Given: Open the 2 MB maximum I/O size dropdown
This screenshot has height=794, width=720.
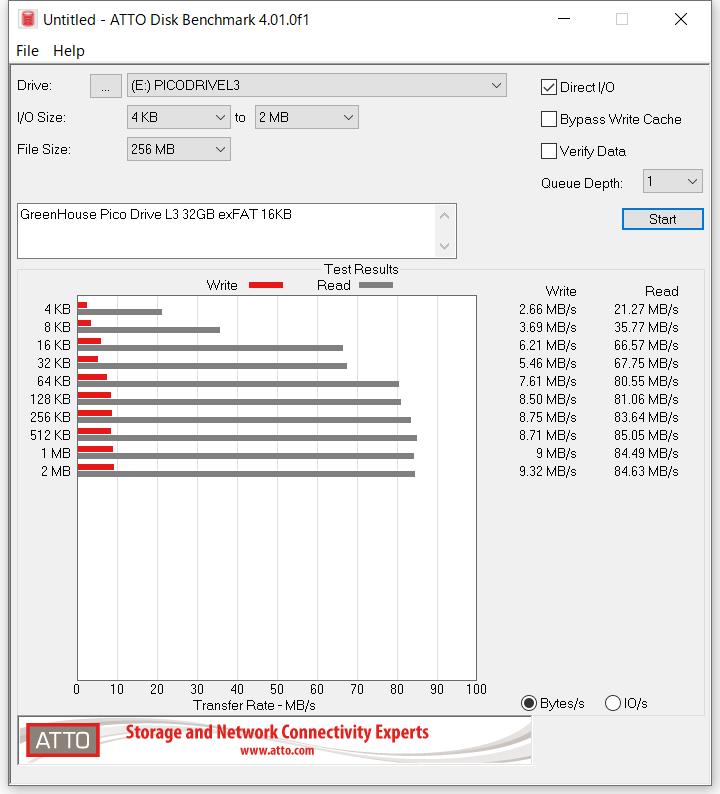Looking at the screenshot, I should point(307,117).
